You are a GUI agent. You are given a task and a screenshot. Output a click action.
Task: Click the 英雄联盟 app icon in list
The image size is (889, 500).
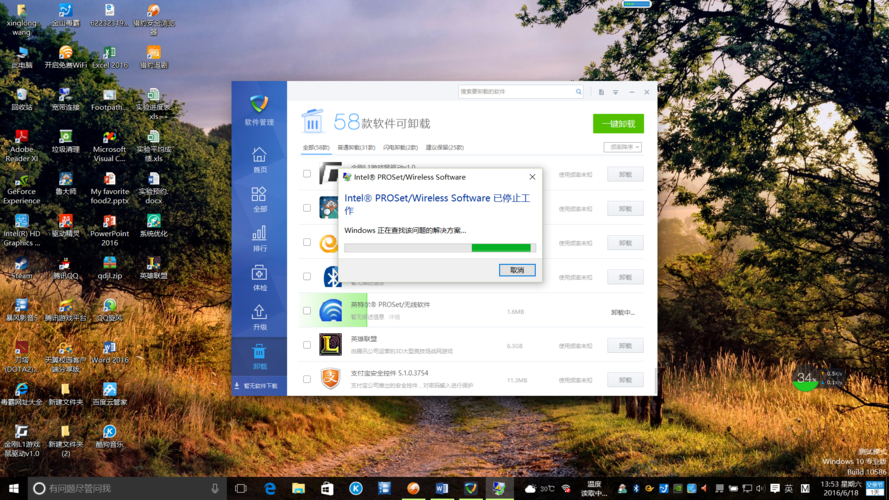(331, 345)
